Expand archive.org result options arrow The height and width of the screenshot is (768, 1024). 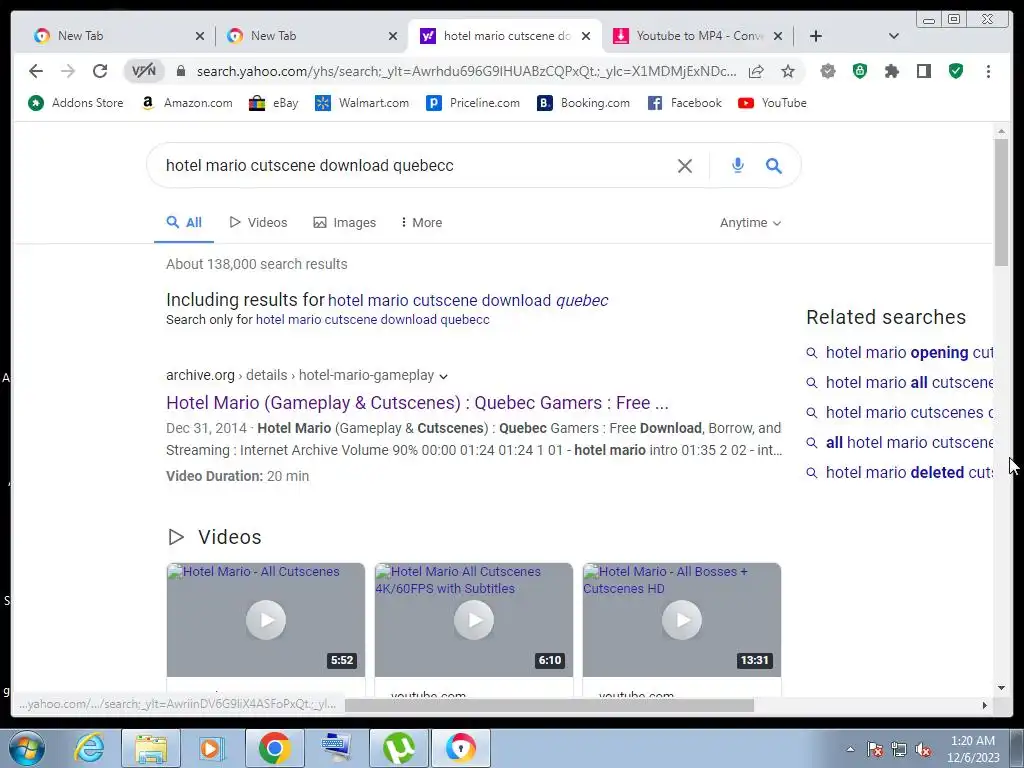click(443, 376)
